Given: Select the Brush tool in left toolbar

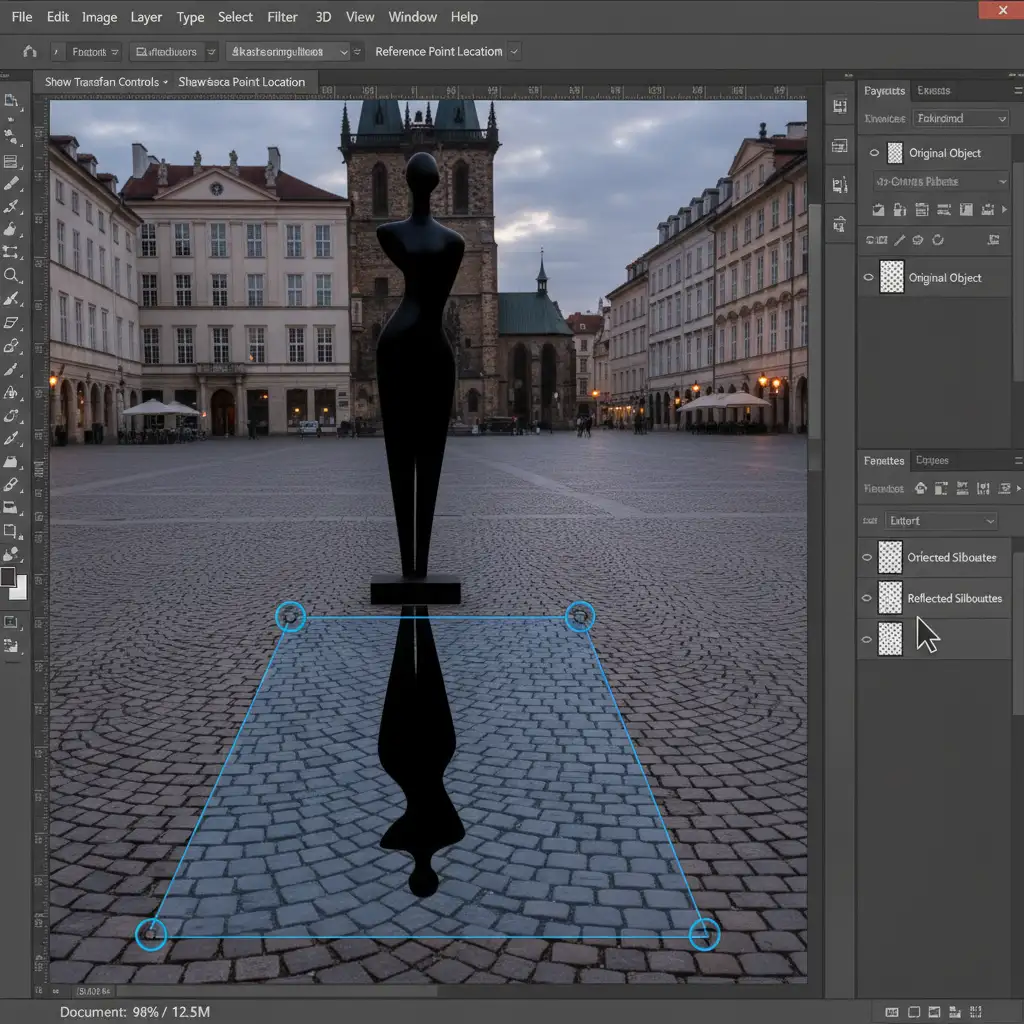Looking at the screenshot, I should (11, 184).
